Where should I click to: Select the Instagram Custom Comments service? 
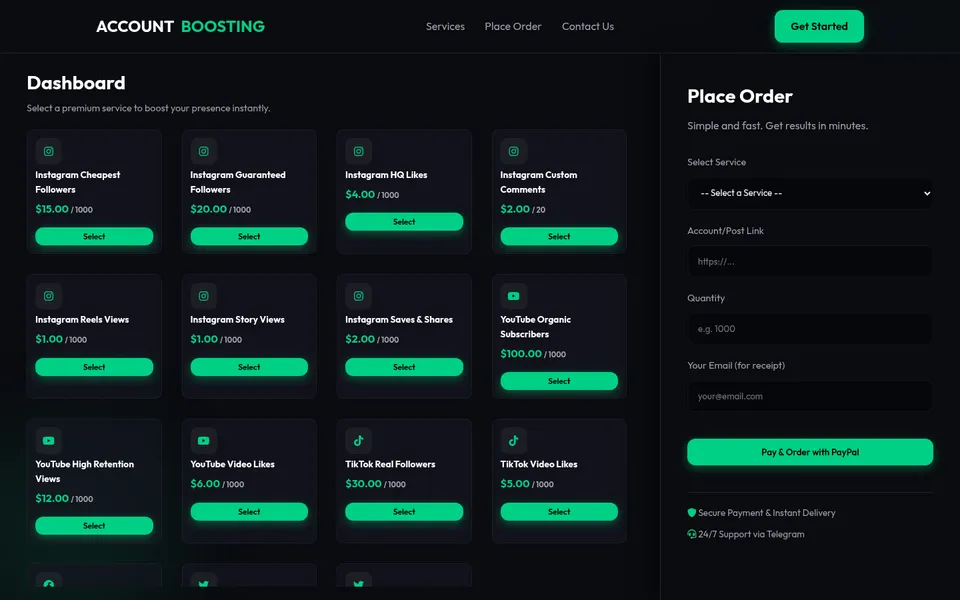(559, 236)
